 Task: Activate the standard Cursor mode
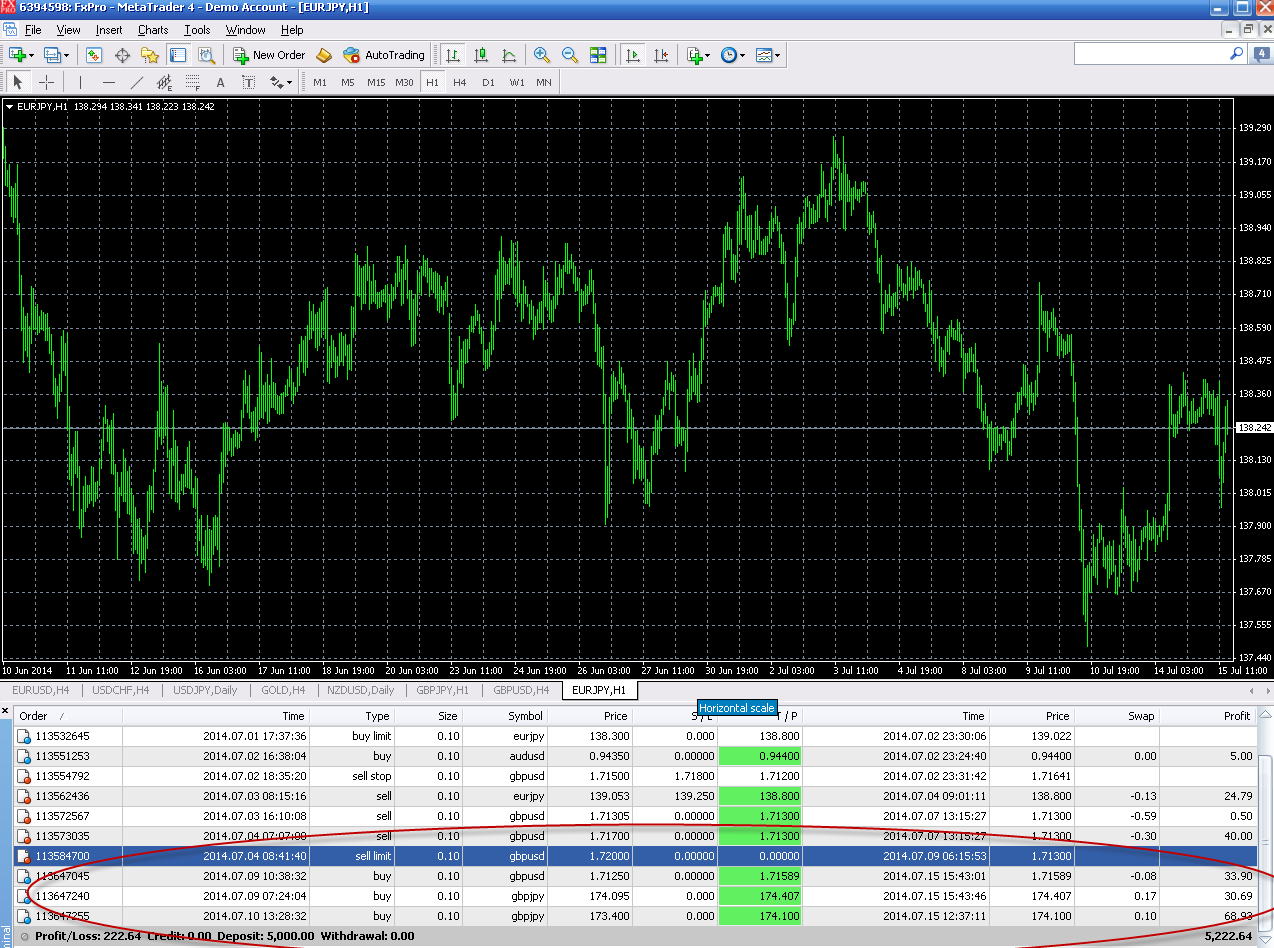(18, 82)
